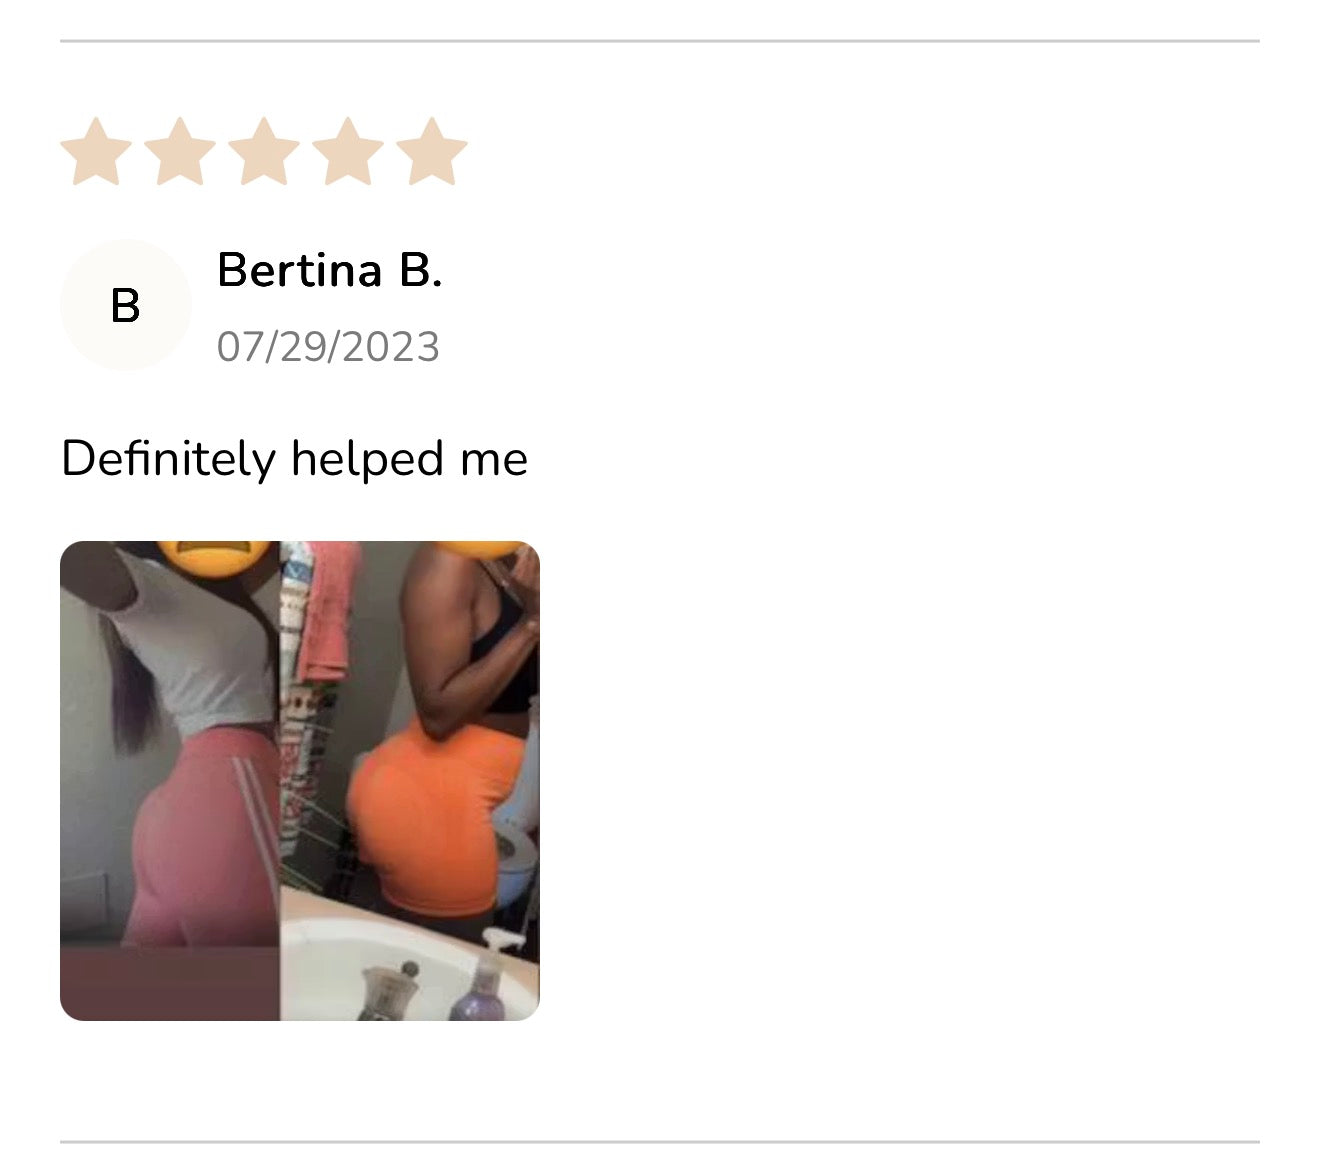1320x1151 pixels.
Task: Click the top divider line
Action: (x=660, y=41)
